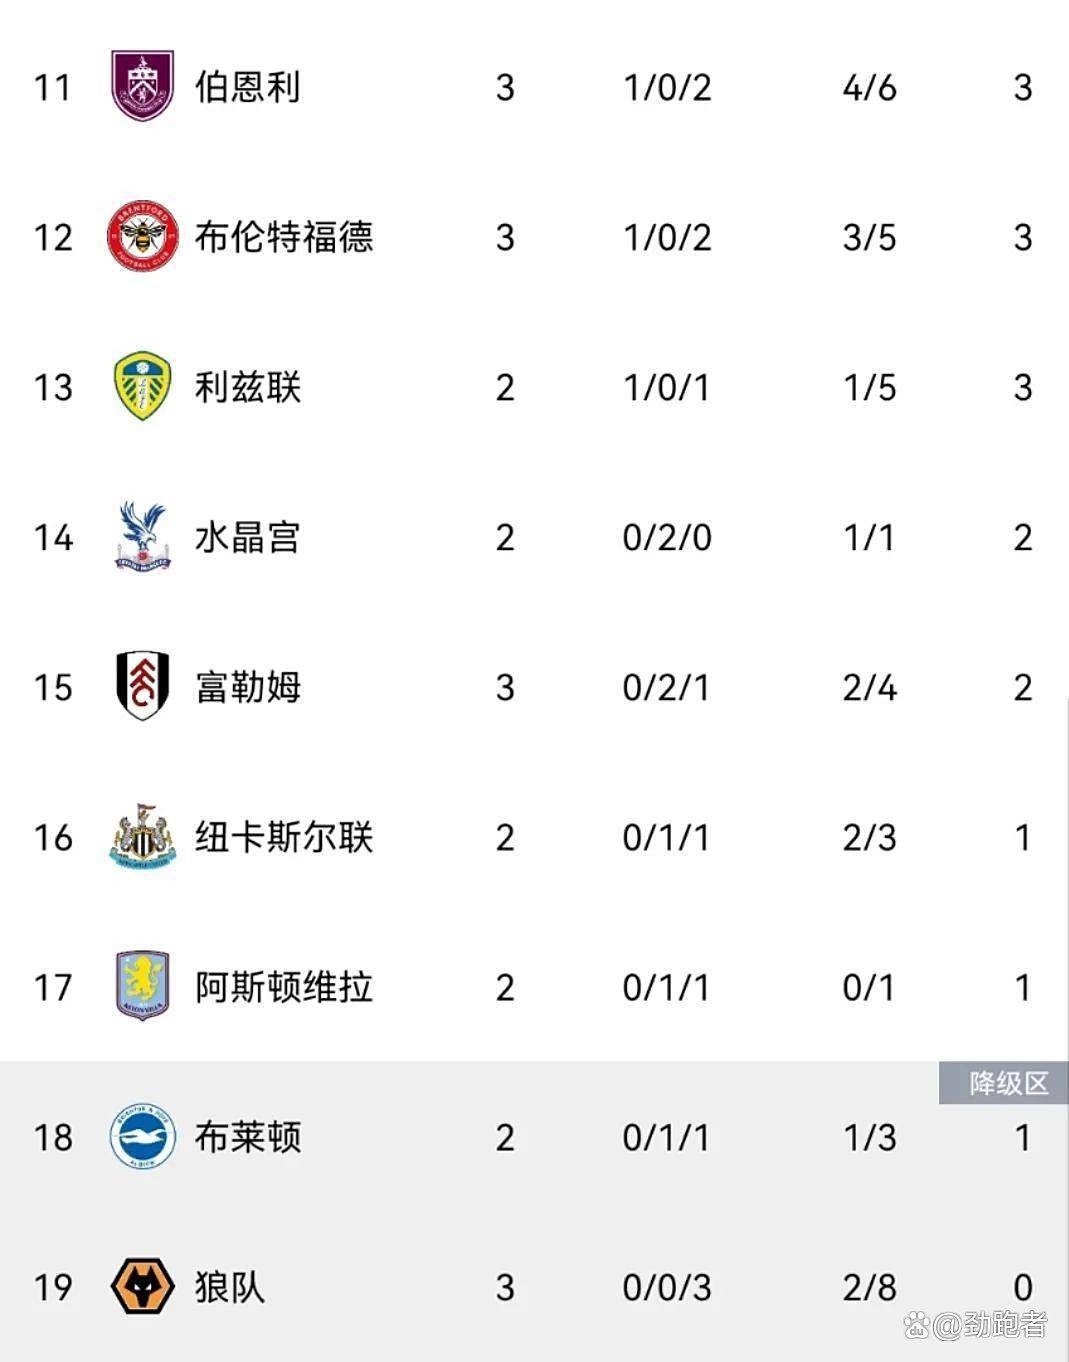Select rank number 19 for Wolves row
Screen dimensions: 1069x1362
[53, 1287]
